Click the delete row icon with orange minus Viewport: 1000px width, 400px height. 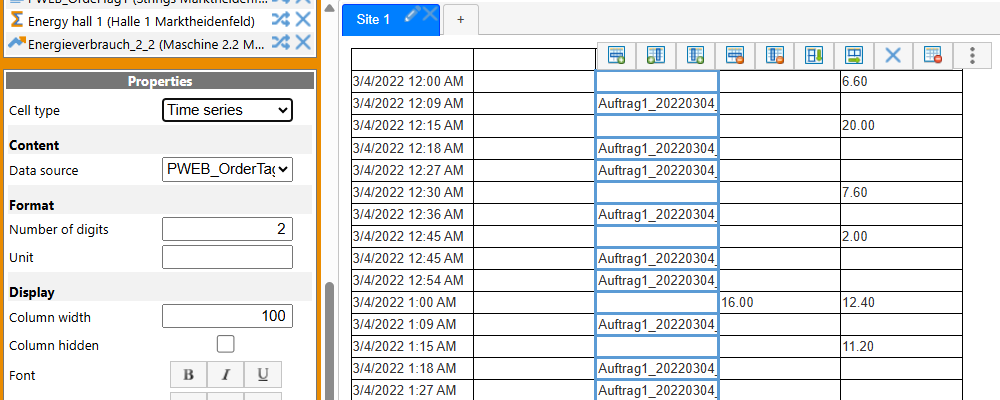(735, 56)
